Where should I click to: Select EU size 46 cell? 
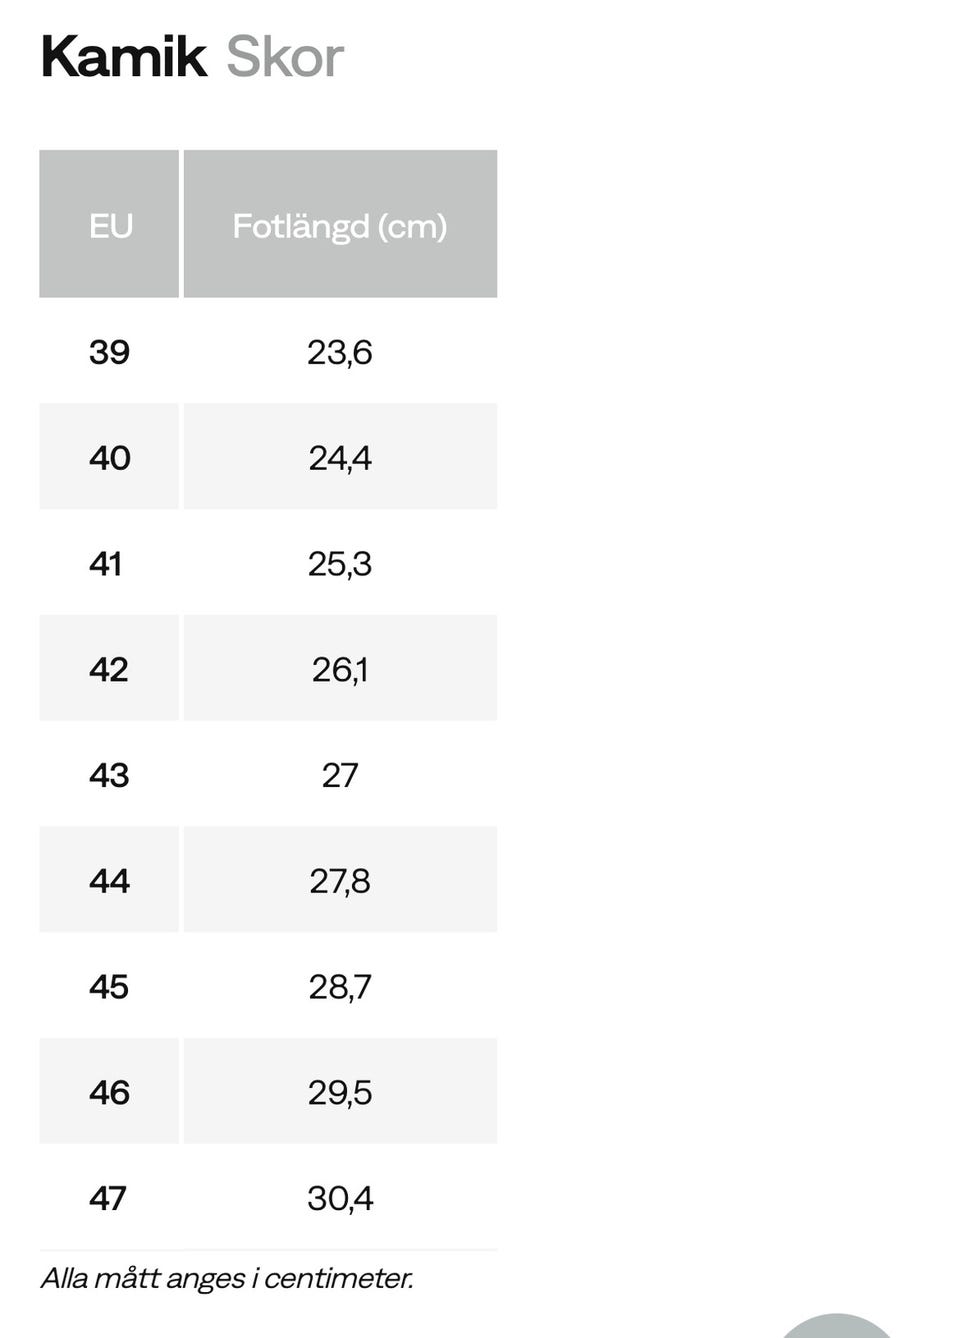(x=109, y=1092)
